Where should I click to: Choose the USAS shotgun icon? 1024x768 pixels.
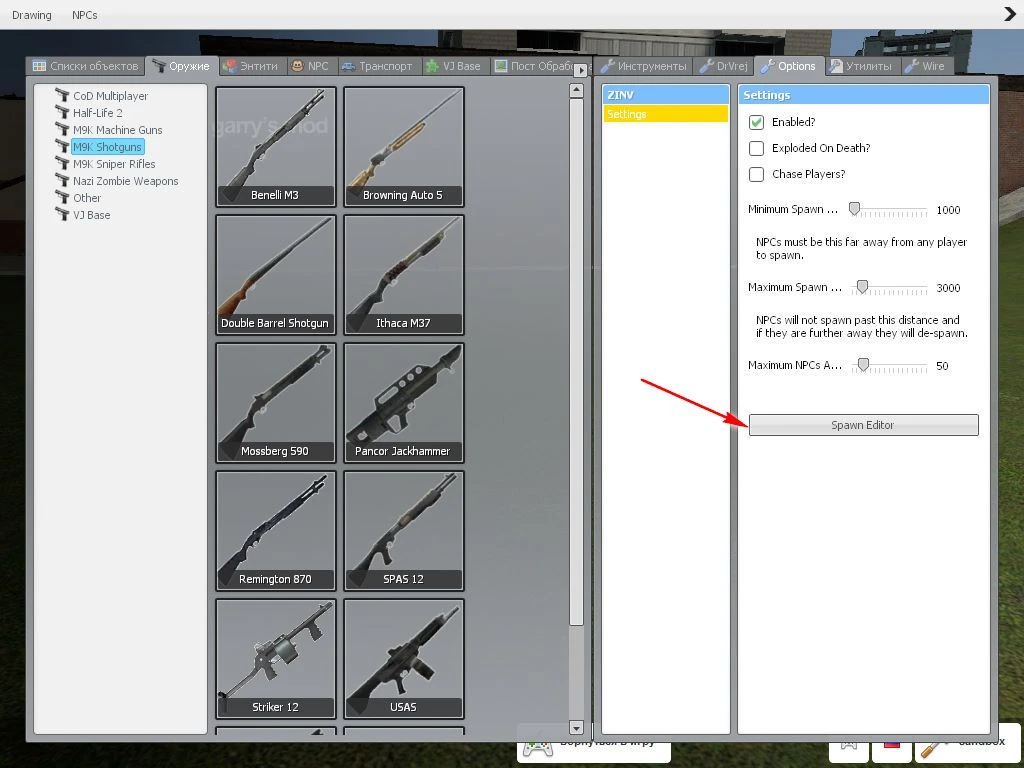tap(404, 659)
